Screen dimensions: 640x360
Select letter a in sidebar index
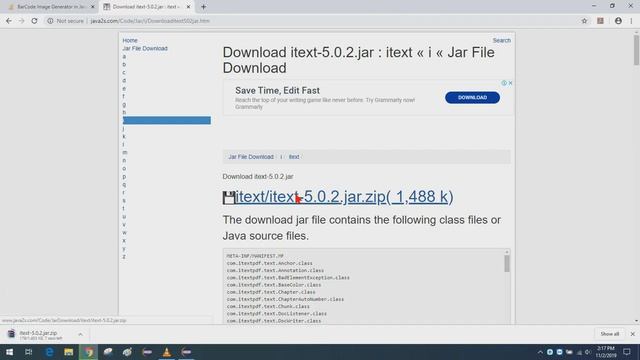pos(124,56)
